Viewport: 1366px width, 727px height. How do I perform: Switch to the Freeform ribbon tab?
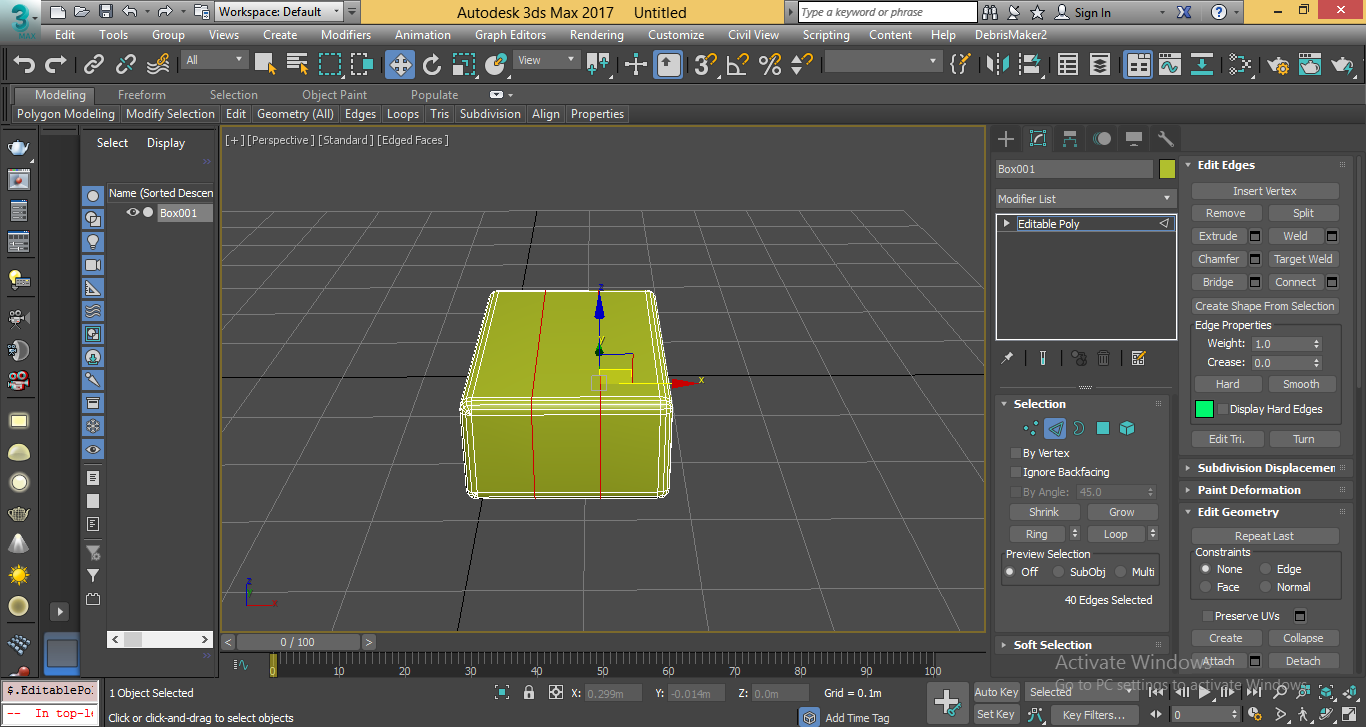pos(142,95)
